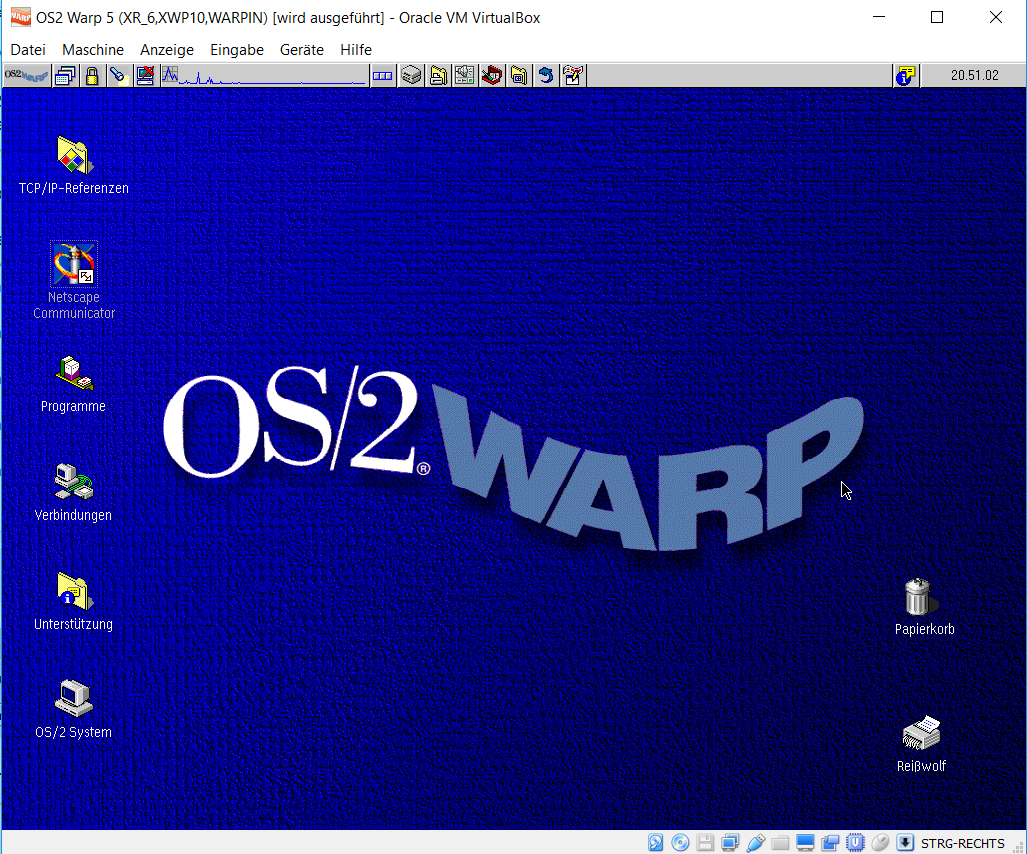The image size is (1027, 854).
Task: Click the information icon beside the clock
Action: click(906, 76)
